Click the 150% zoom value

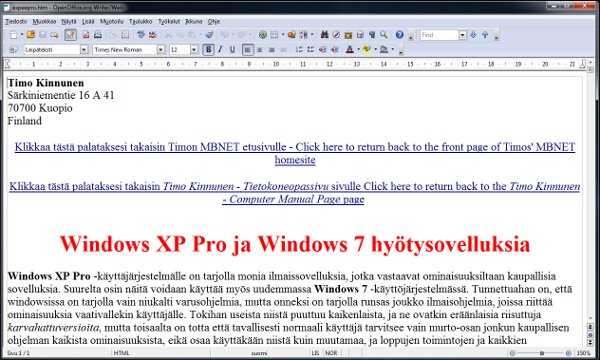[x=584, y=353]
